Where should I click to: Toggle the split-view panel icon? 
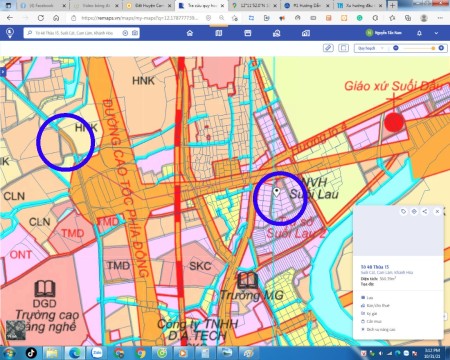[343, 48]
